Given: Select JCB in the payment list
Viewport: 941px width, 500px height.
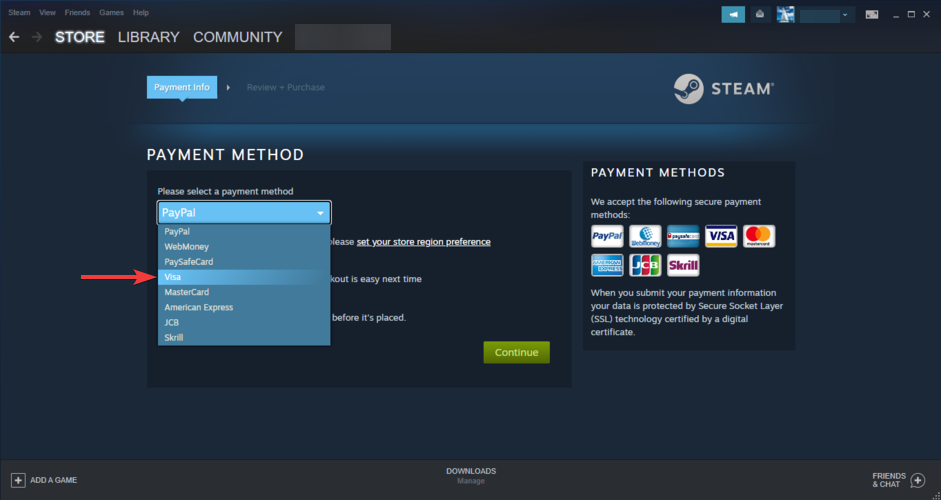Looking at the screenshot, I should tap(244, 322).
